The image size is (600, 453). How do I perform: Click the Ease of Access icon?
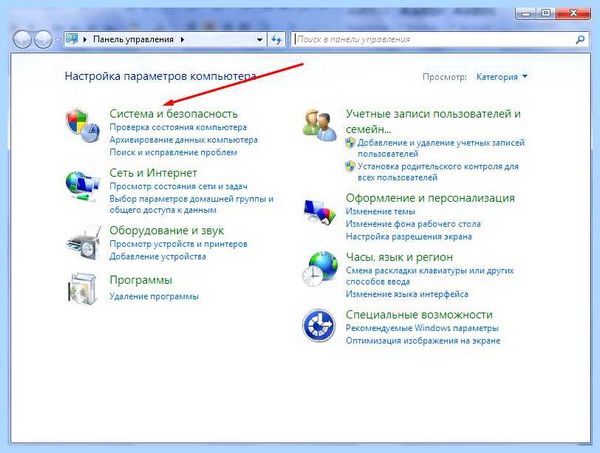click(319, 325)
